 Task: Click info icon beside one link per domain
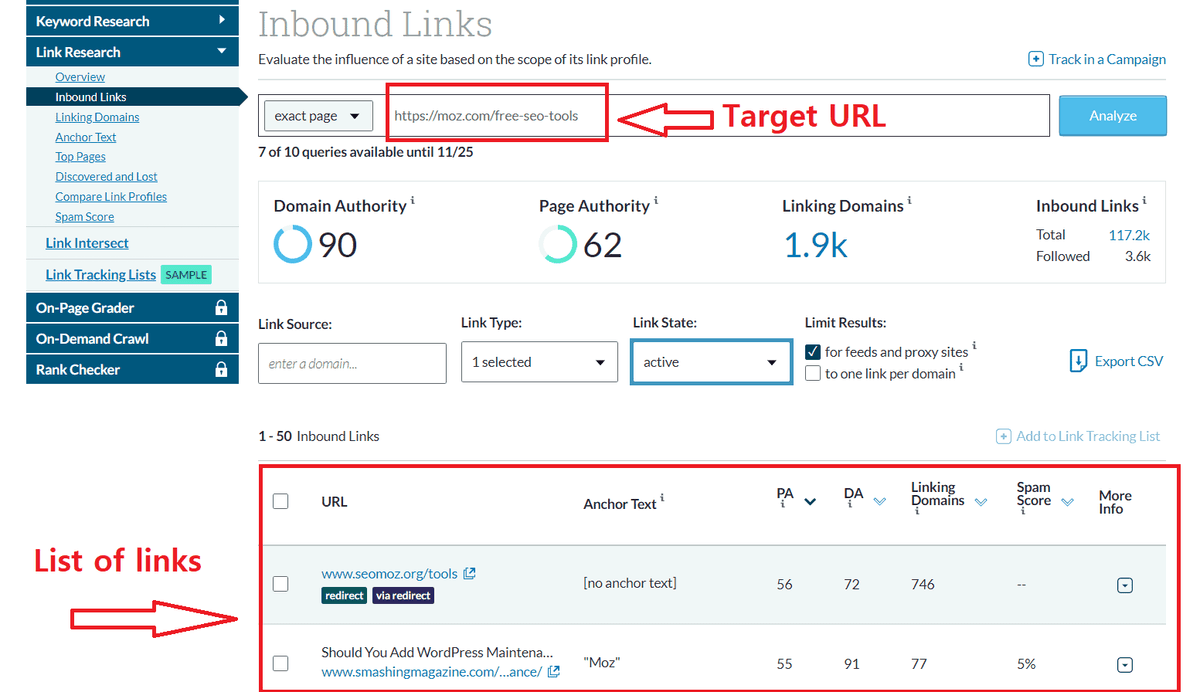(x=961, y=368)
